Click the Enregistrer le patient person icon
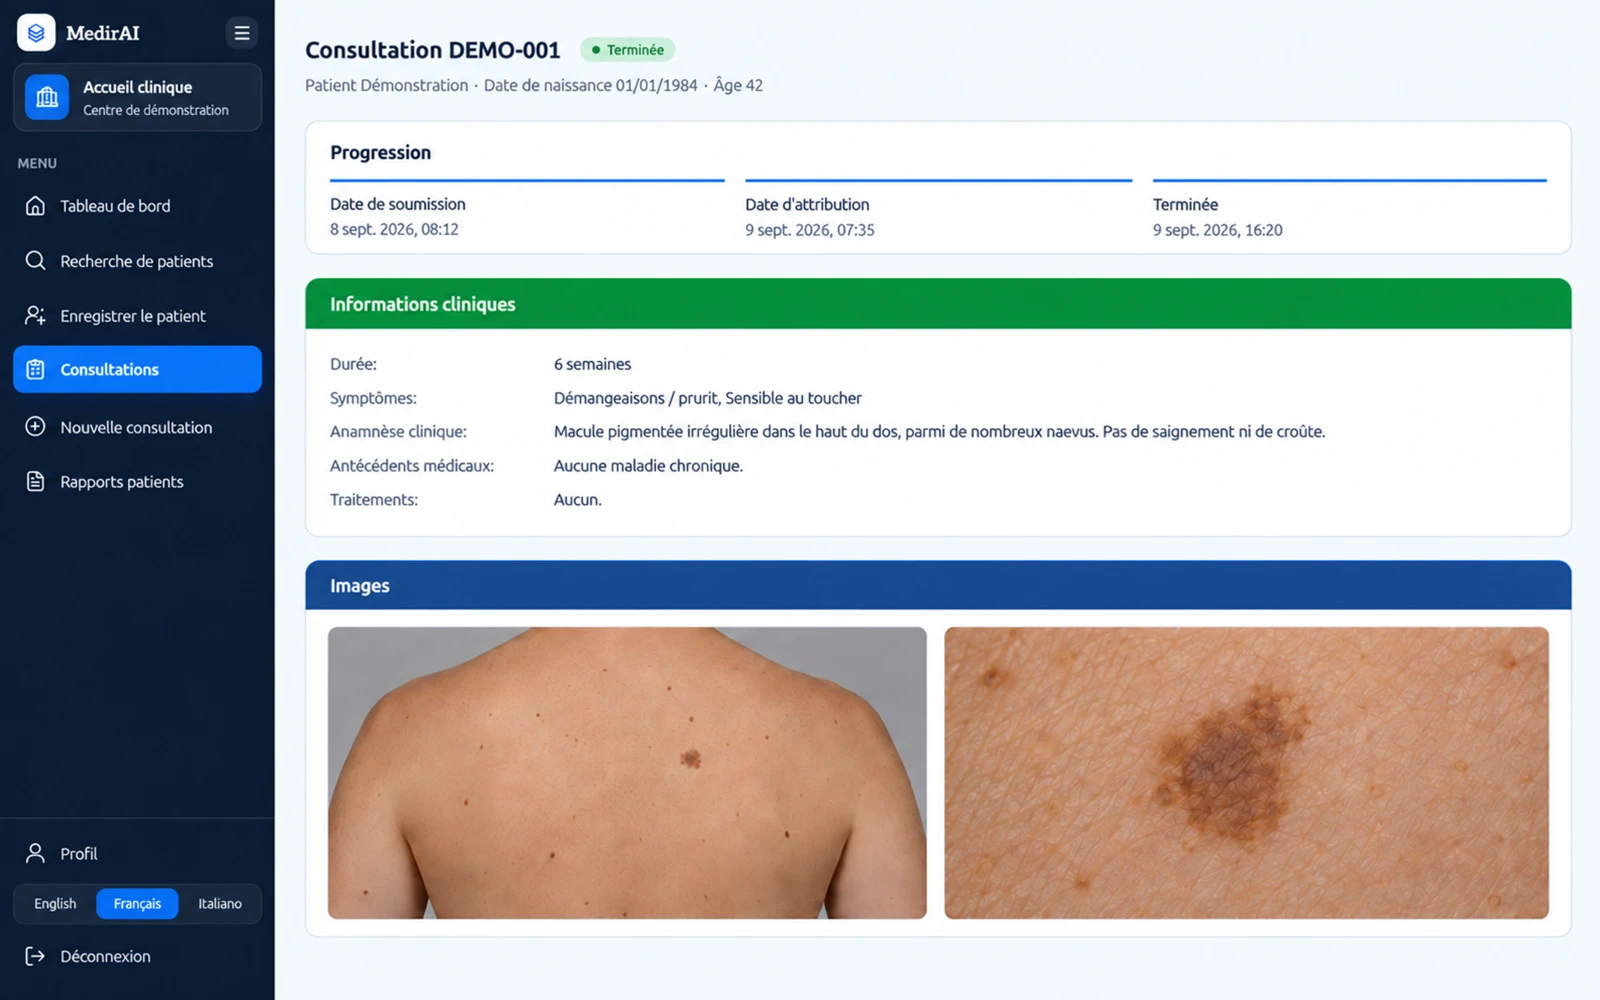Viewport: 1600px width, 1000px height. tap(35, 316)
